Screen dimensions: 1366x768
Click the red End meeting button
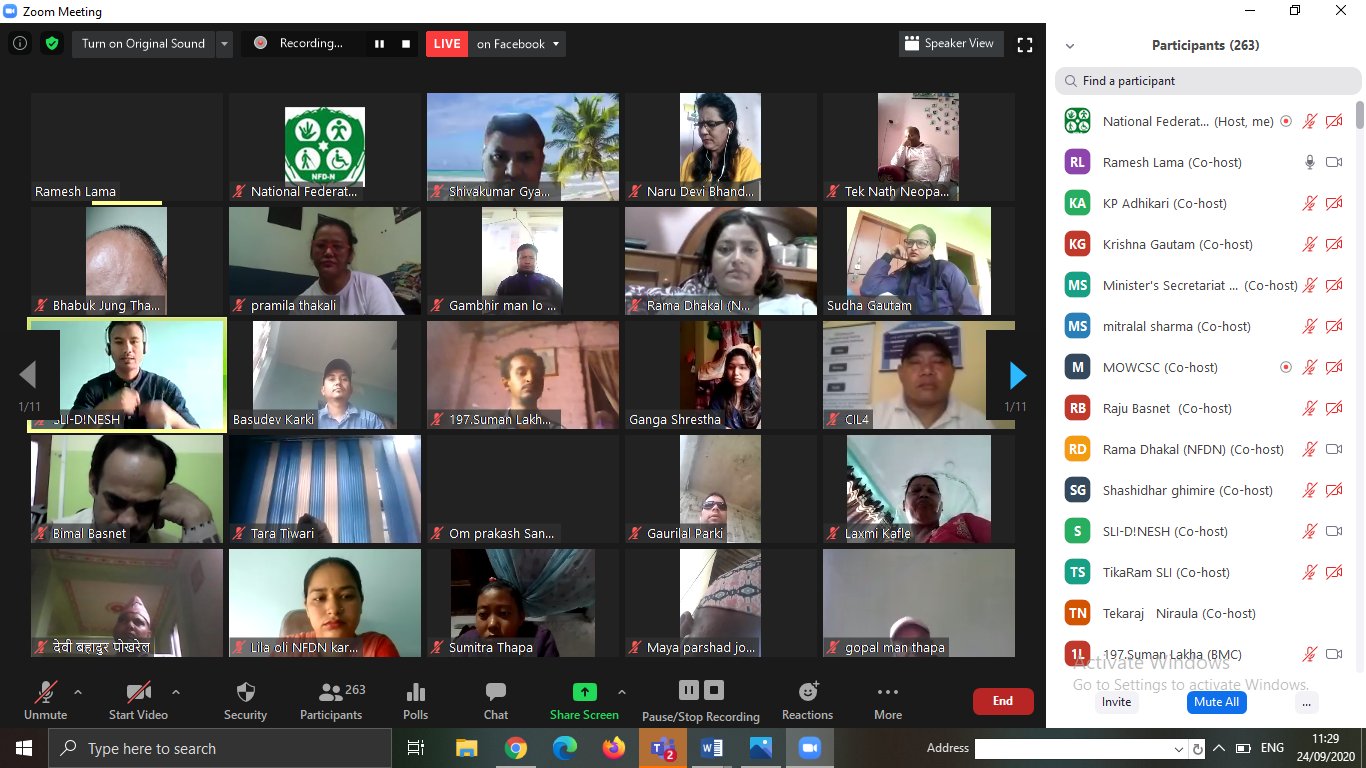pos(1002,701)
